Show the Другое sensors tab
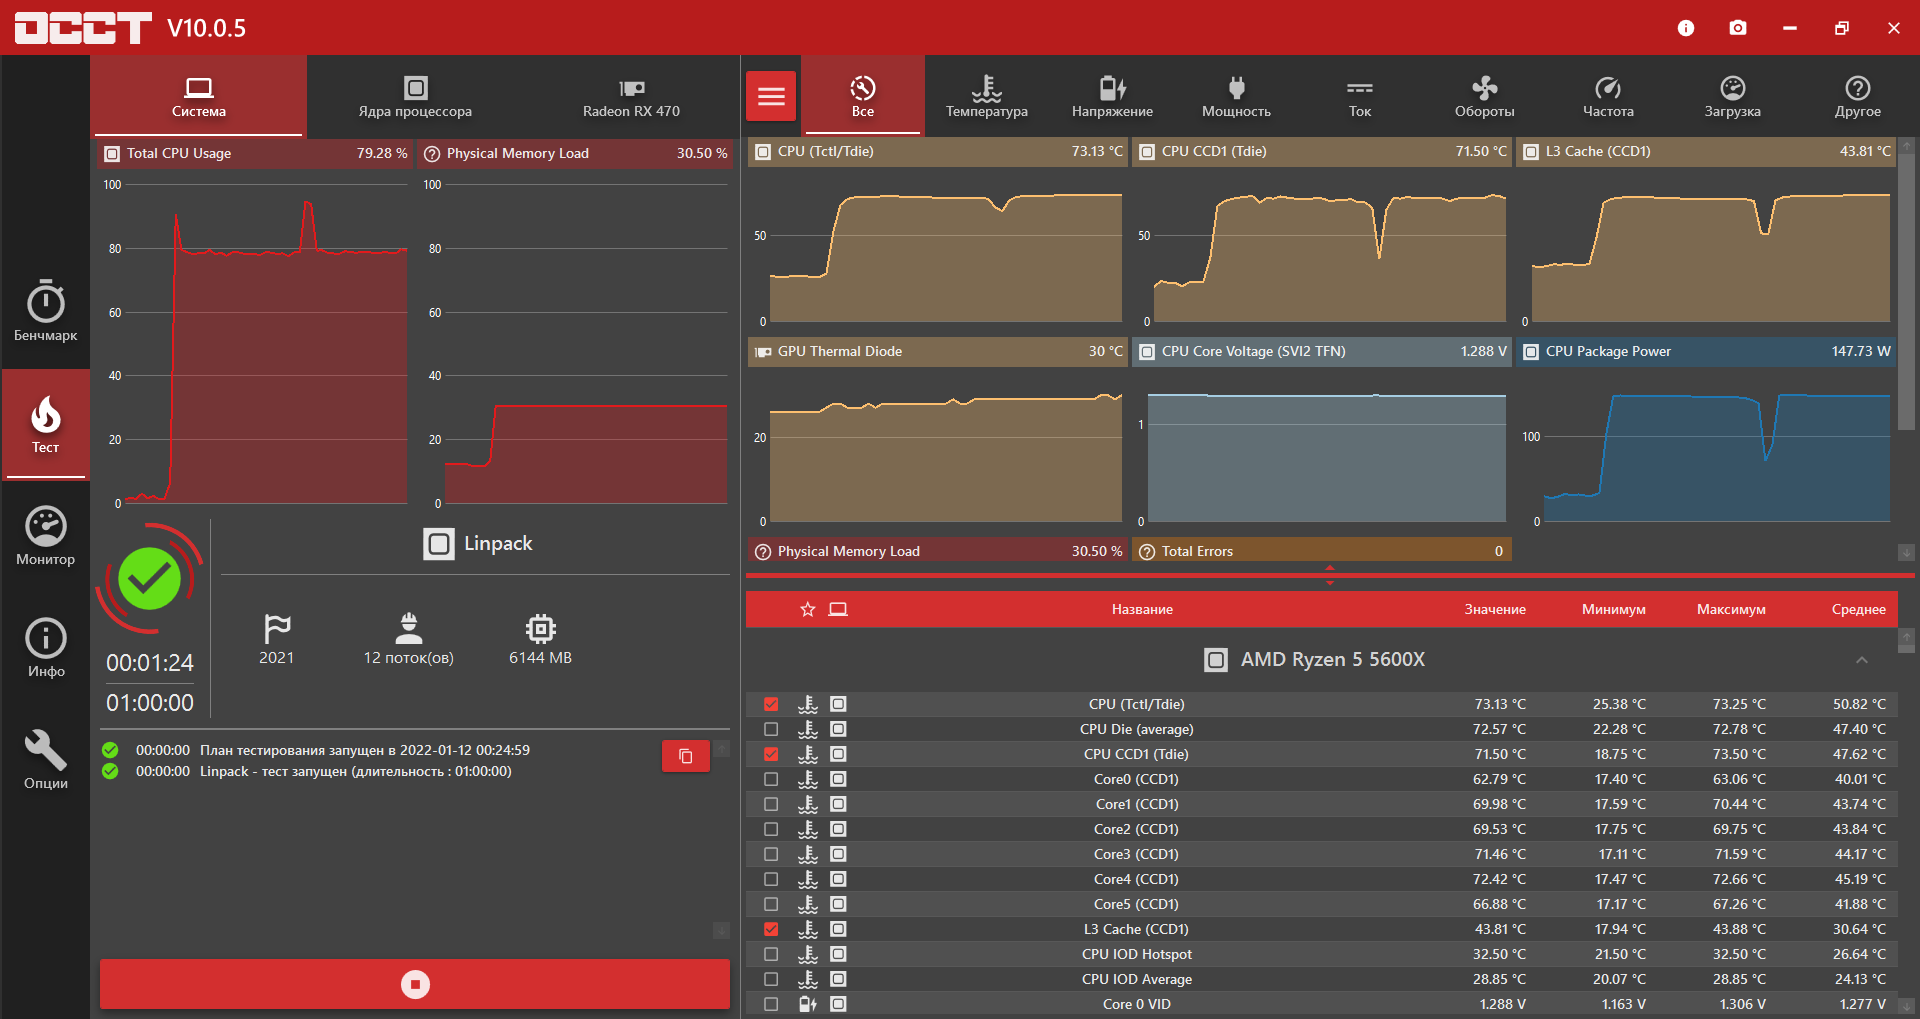The image size is (1920, 1019). 1857,96
